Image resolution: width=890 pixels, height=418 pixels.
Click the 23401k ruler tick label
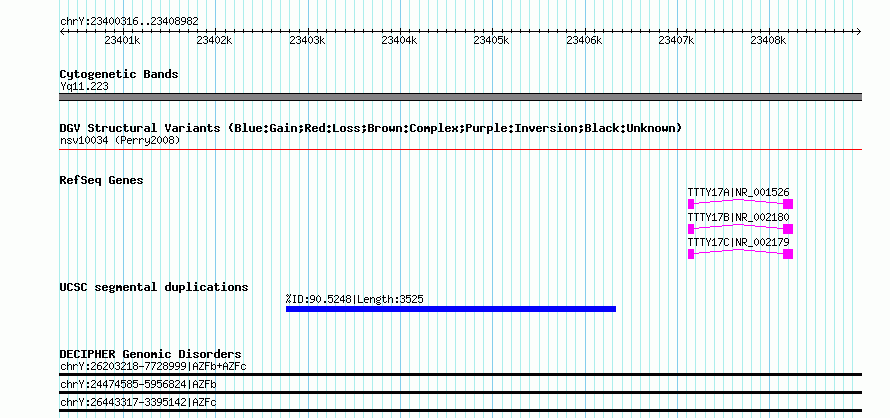pos(123,40)
